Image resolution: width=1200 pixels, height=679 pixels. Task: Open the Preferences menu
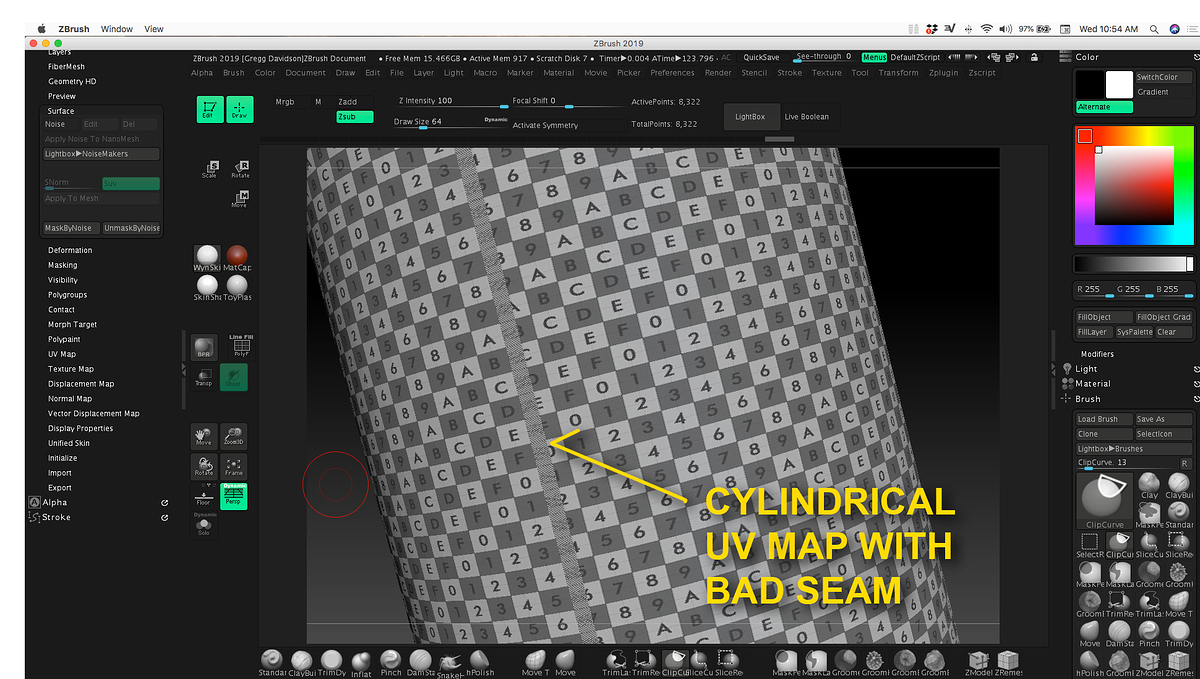tap(672, 73)
